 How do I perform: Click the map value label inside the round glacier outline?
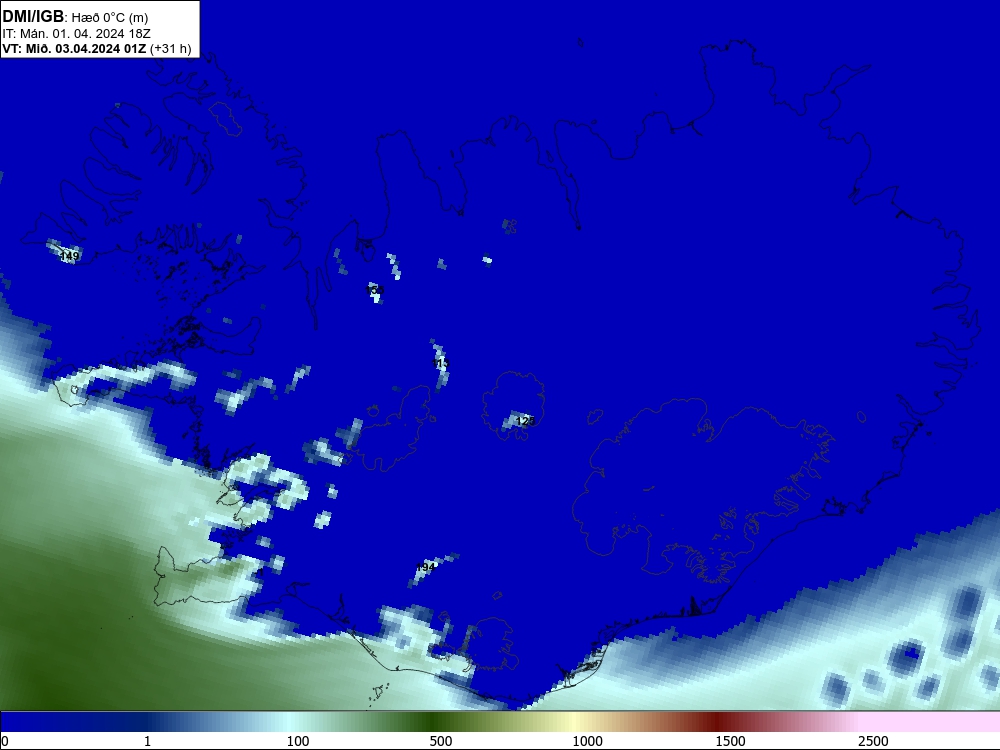coord(526,421)
